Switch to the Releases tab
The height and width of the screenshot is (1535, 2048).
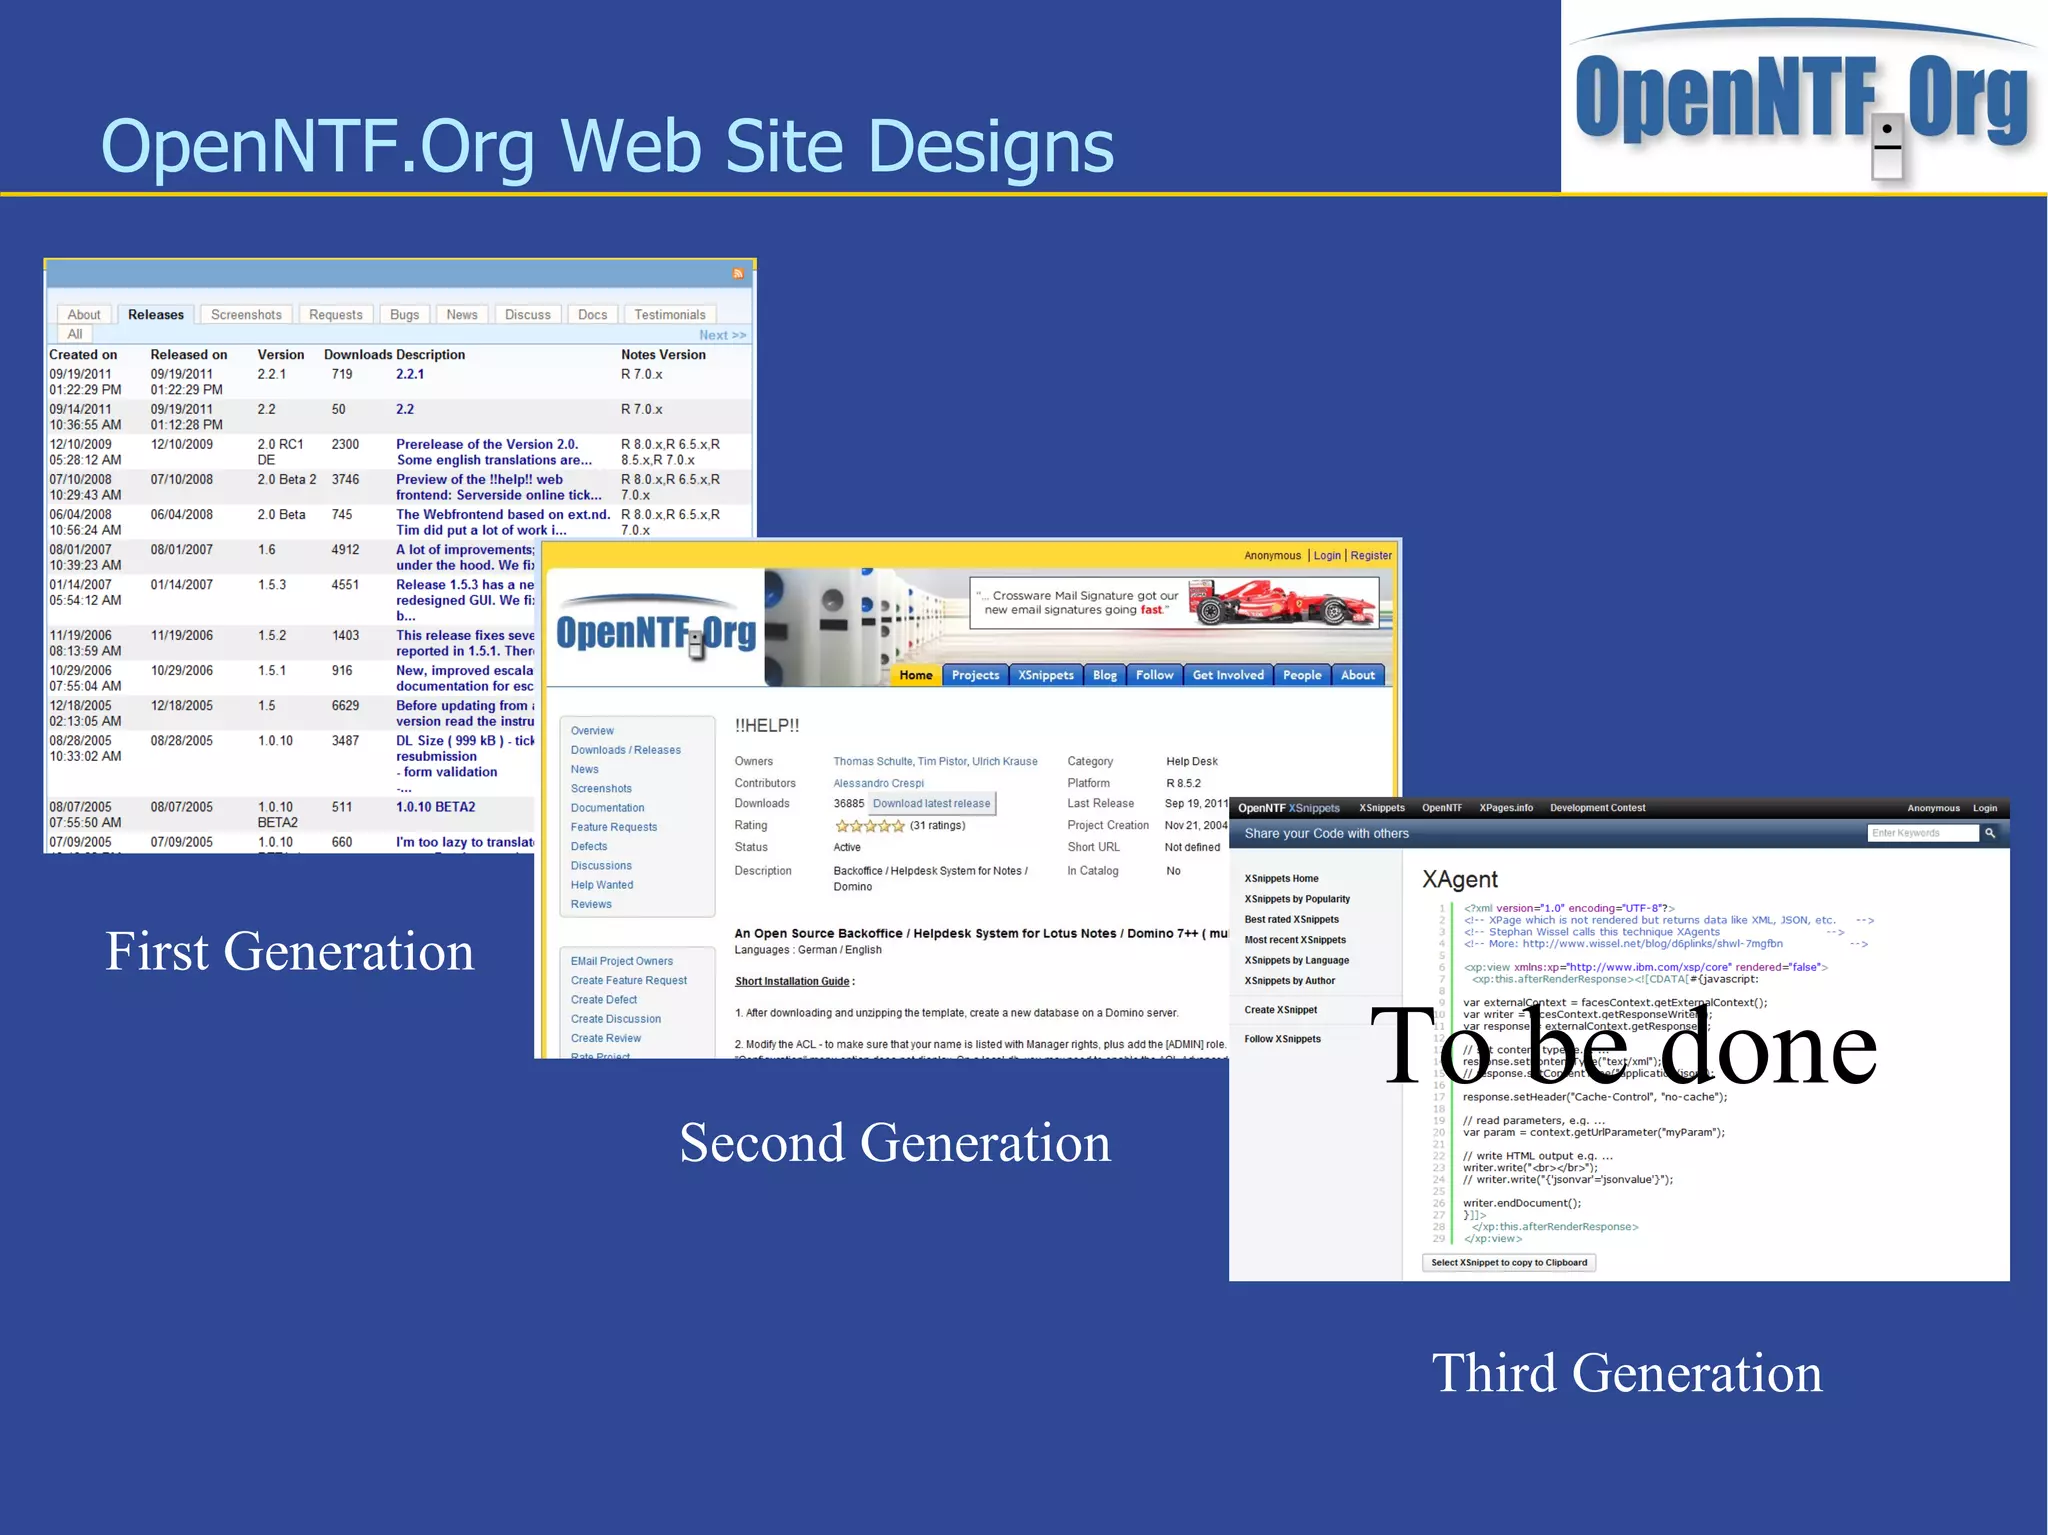pos(156,315)
